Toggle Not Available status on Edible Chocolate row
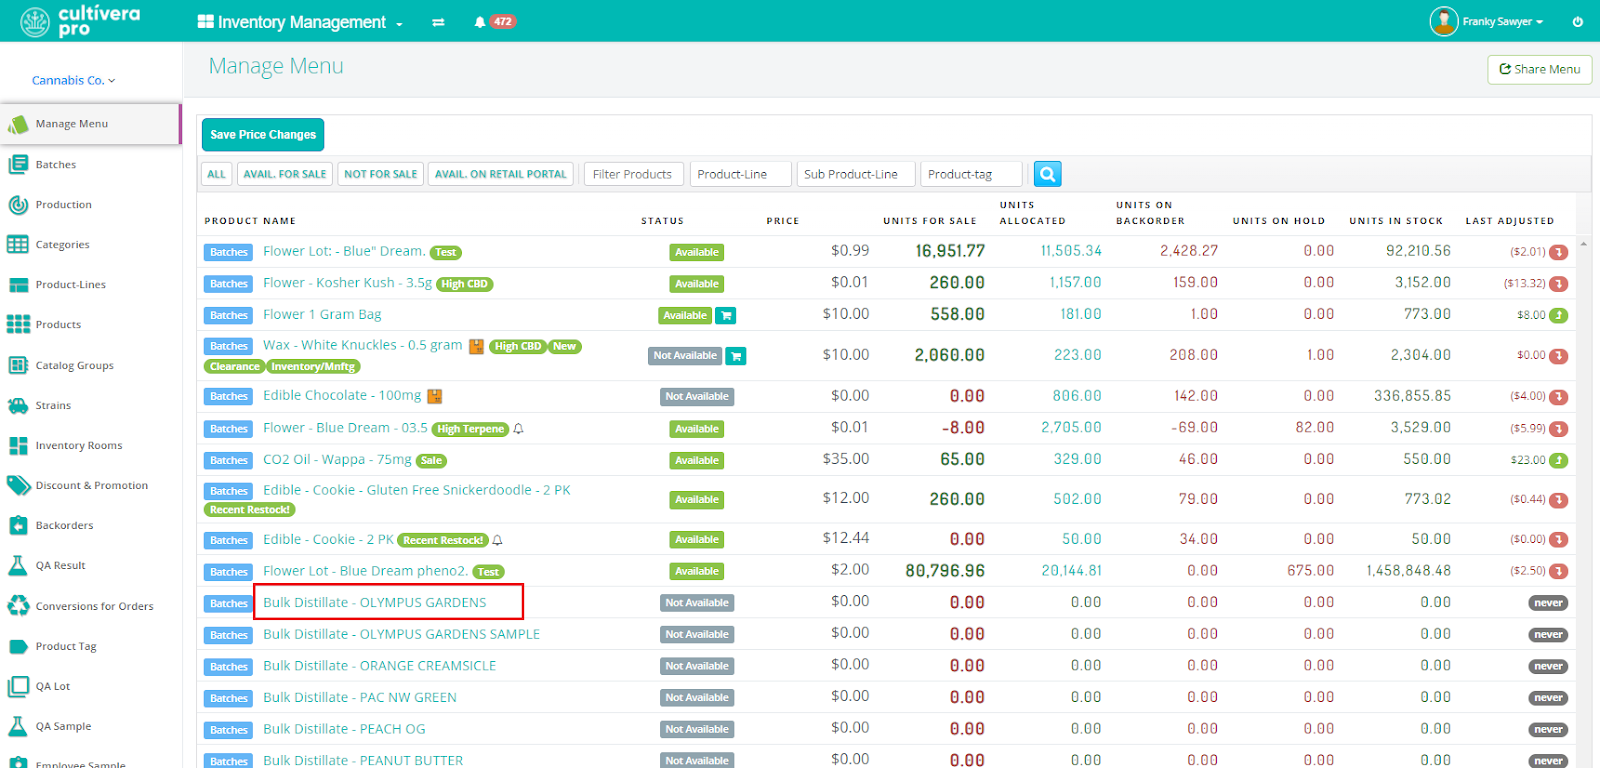The height and width of the screenshot is (768, 1600). pos(697,397)
